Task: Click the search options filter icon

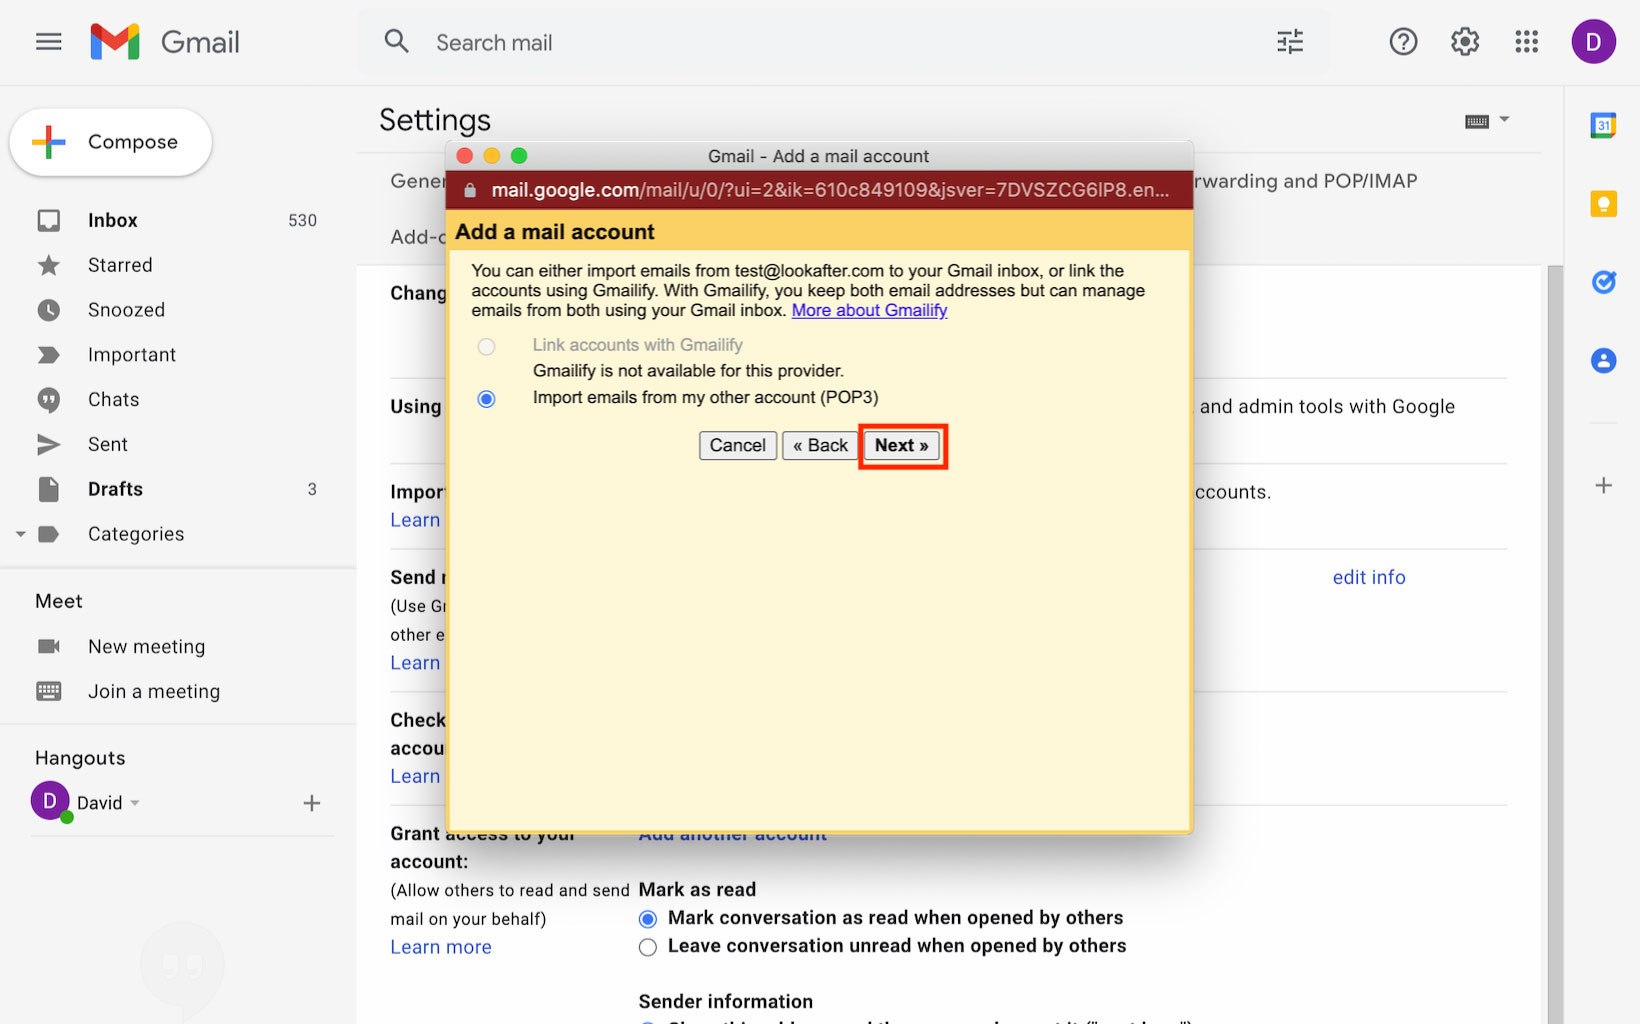Action: pos(1290,42)
